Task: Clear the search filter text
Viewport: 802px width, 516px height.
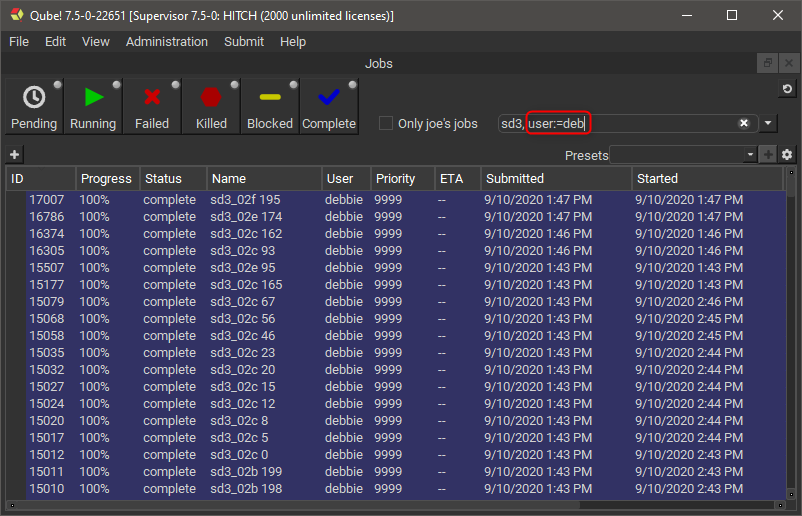Action: coord(744,123)
